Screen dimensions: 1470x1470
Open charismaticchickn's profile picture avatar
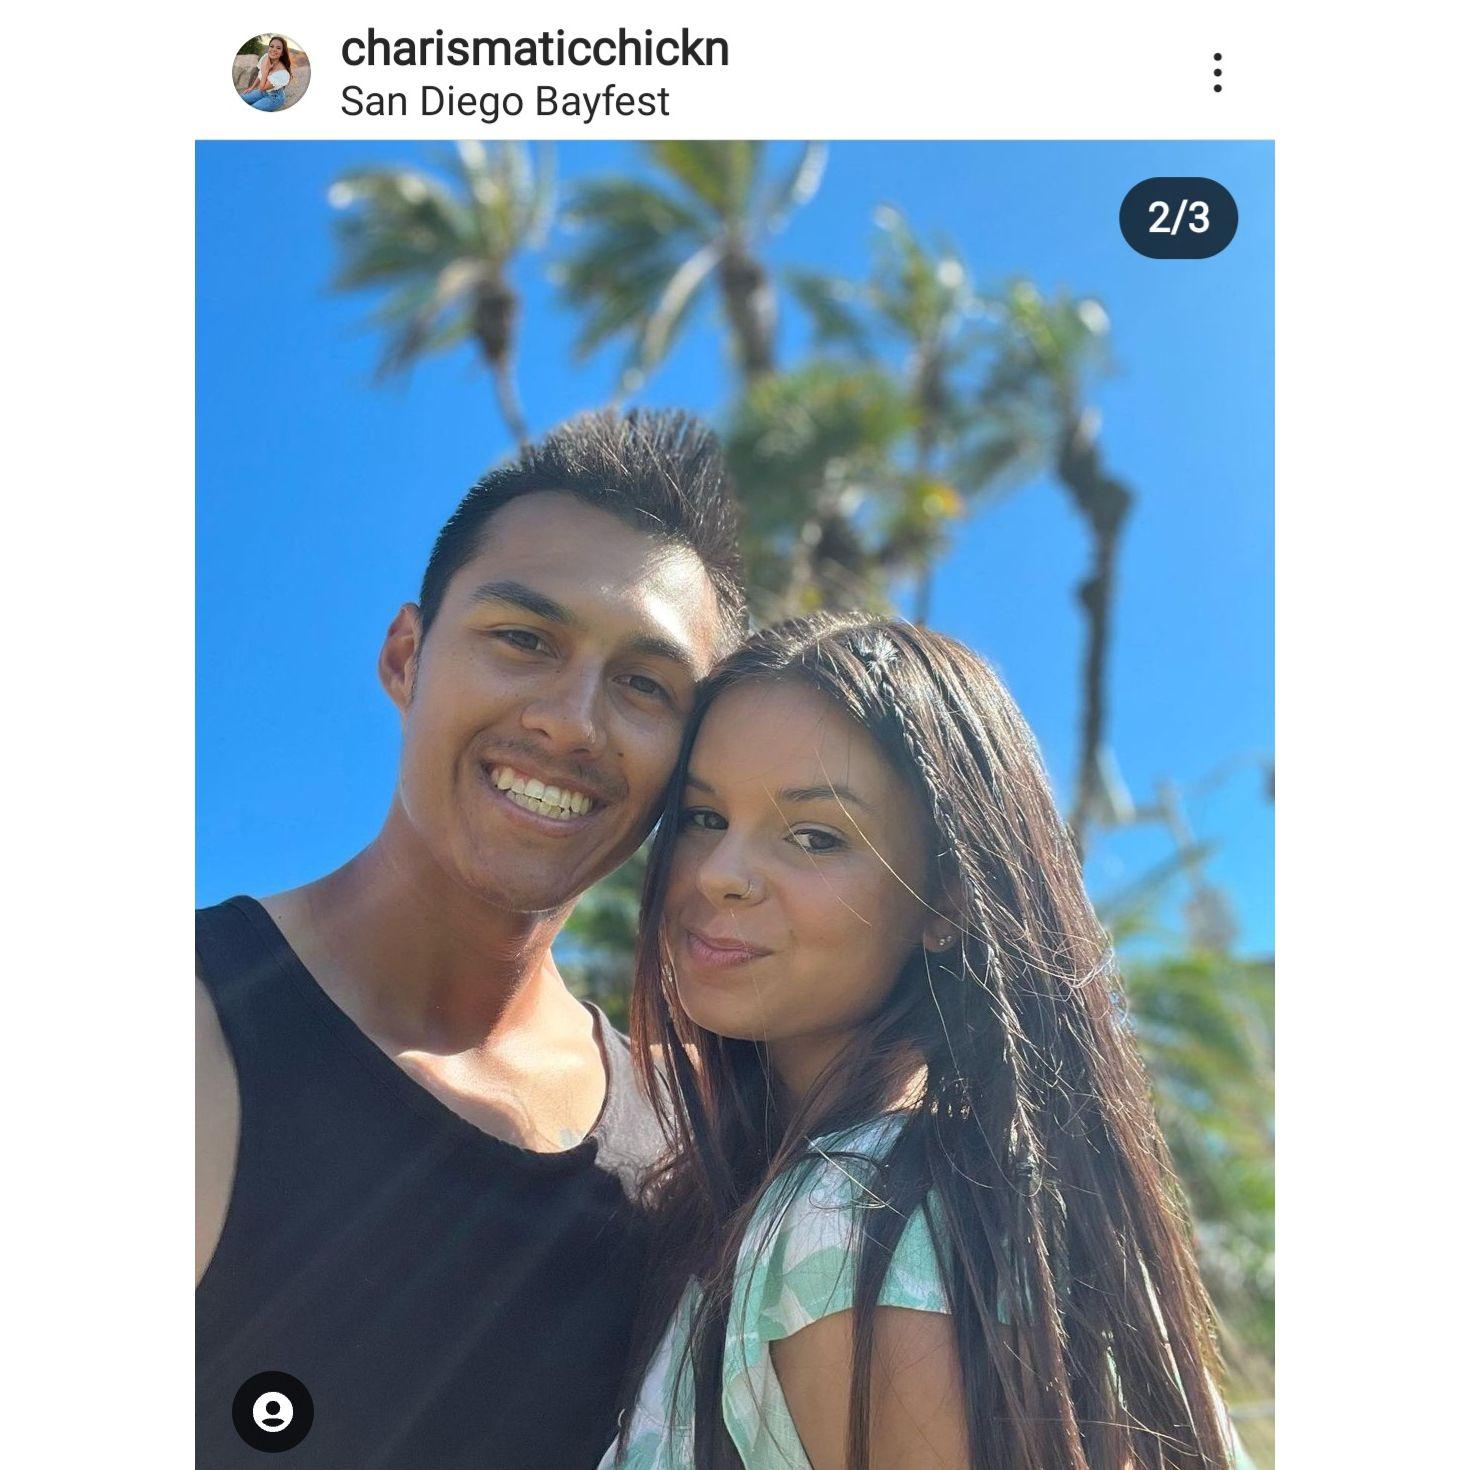(271, 72)
